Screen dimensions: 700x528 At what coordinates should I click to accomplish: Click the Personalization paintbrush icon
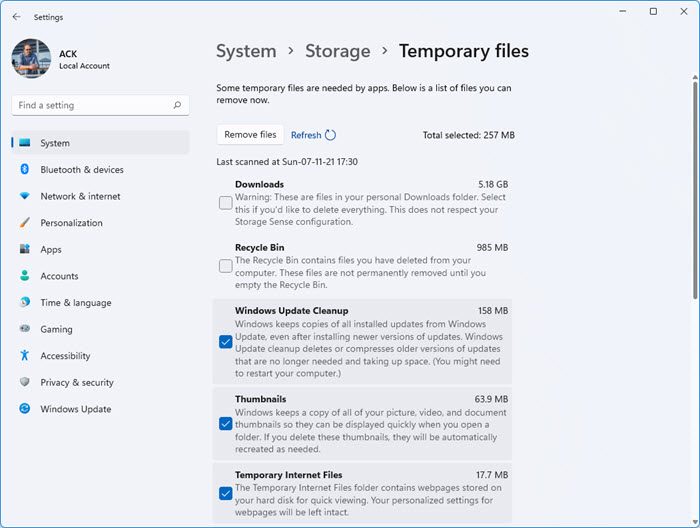coord(25,223)
